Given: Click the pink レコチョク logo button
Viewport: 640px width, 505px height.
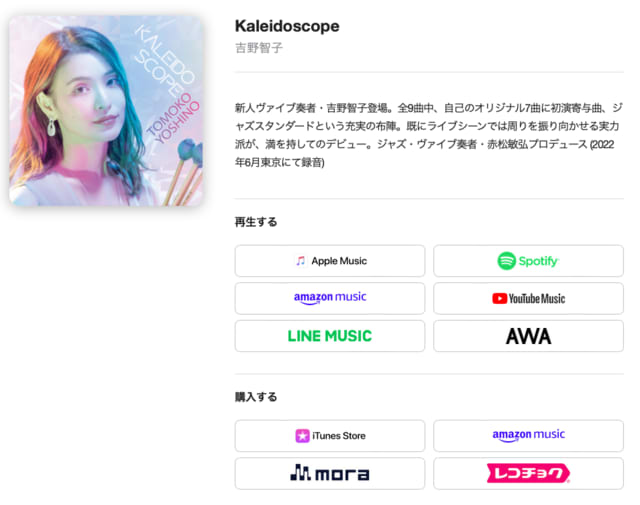Looking at the screenshot, I should click(x=529, y=474).
